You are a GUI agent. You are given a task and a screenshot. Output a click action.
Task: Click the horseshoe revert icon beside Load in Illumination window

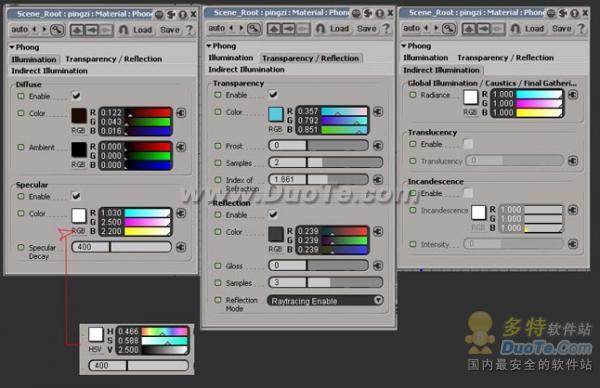click(x=123, y=29)
